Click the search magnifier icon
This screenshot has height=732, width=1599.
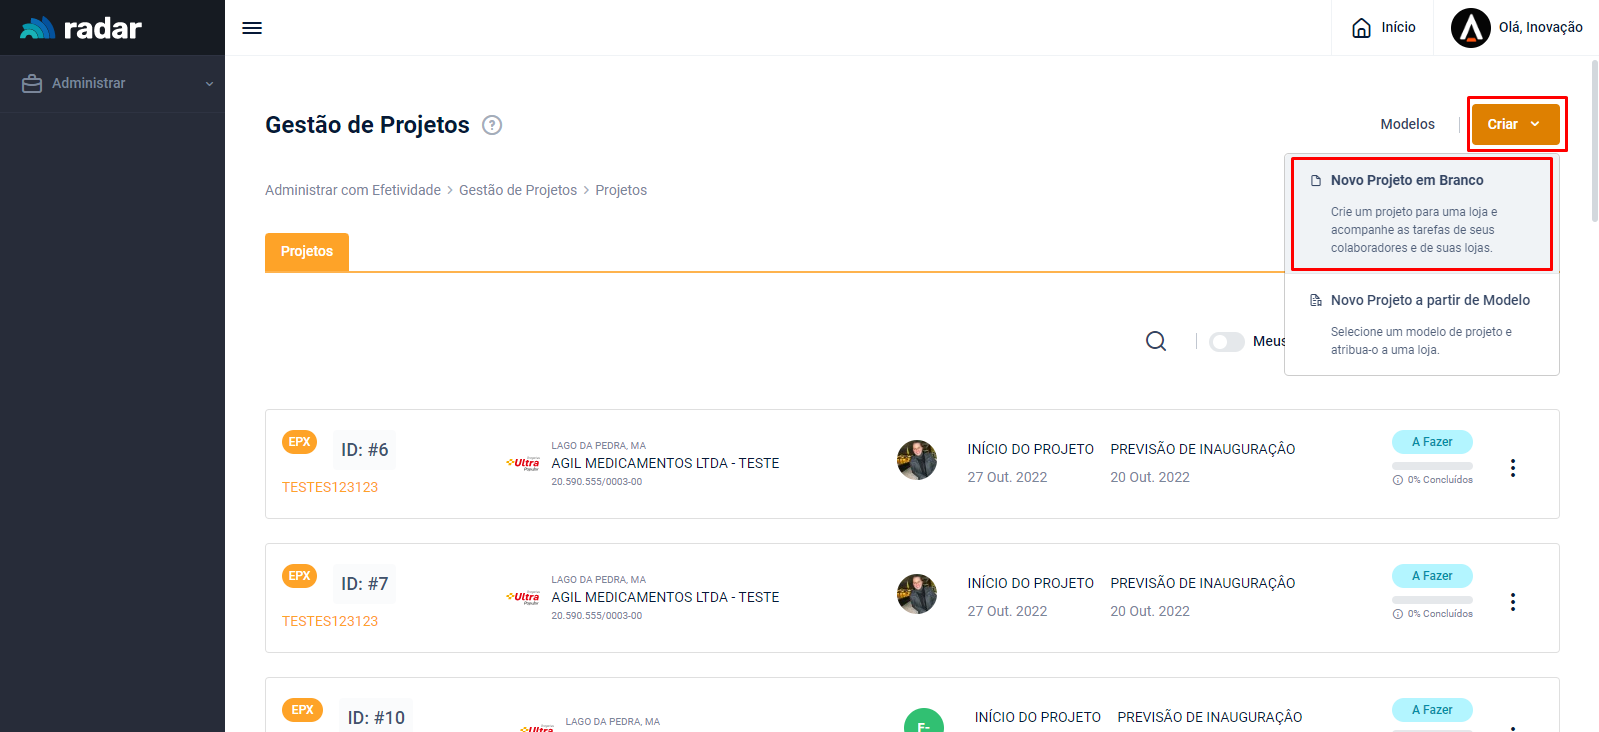tap(1156, 342)
